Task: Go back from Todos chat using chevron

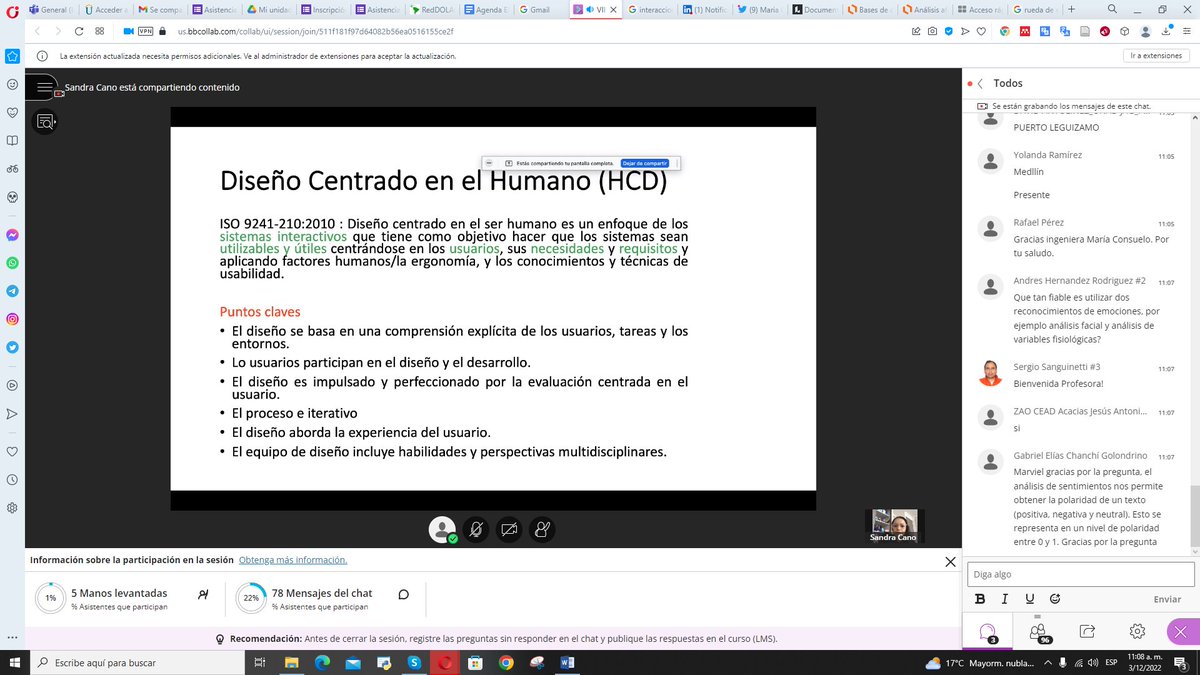Action: point(981,84)
